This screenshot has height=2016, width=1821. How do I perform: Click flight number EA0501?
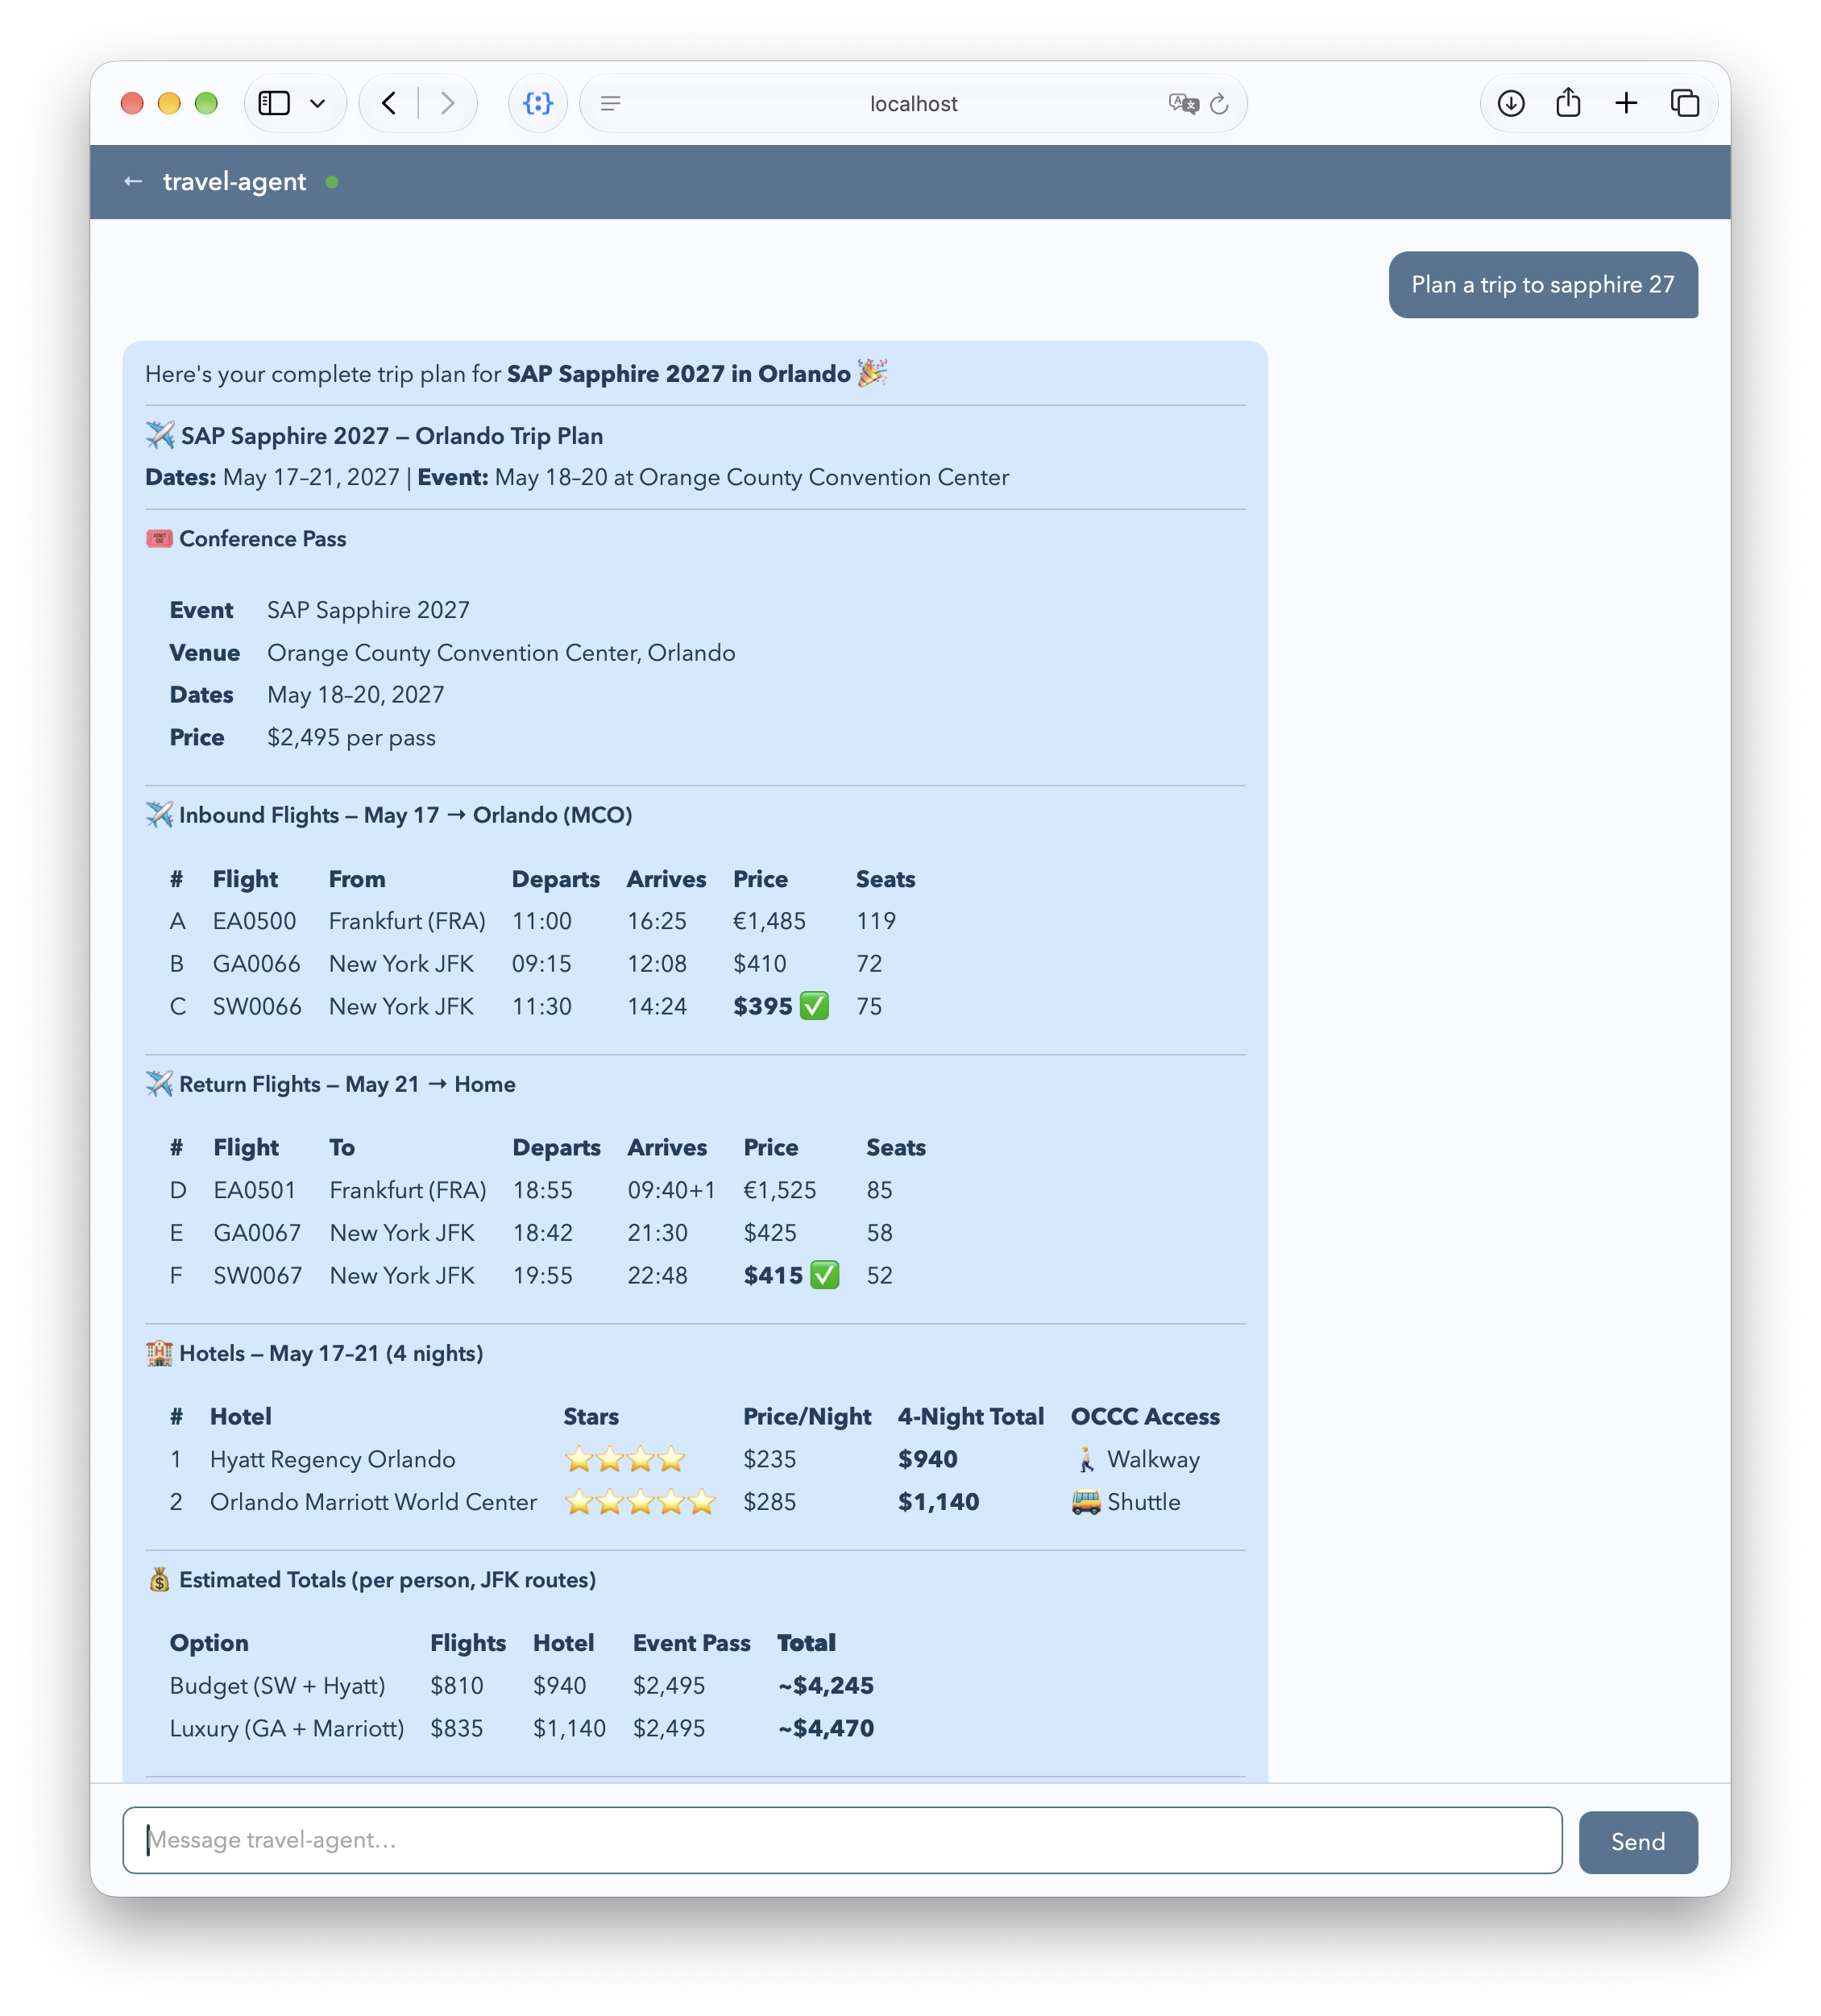coord(254,1189)
